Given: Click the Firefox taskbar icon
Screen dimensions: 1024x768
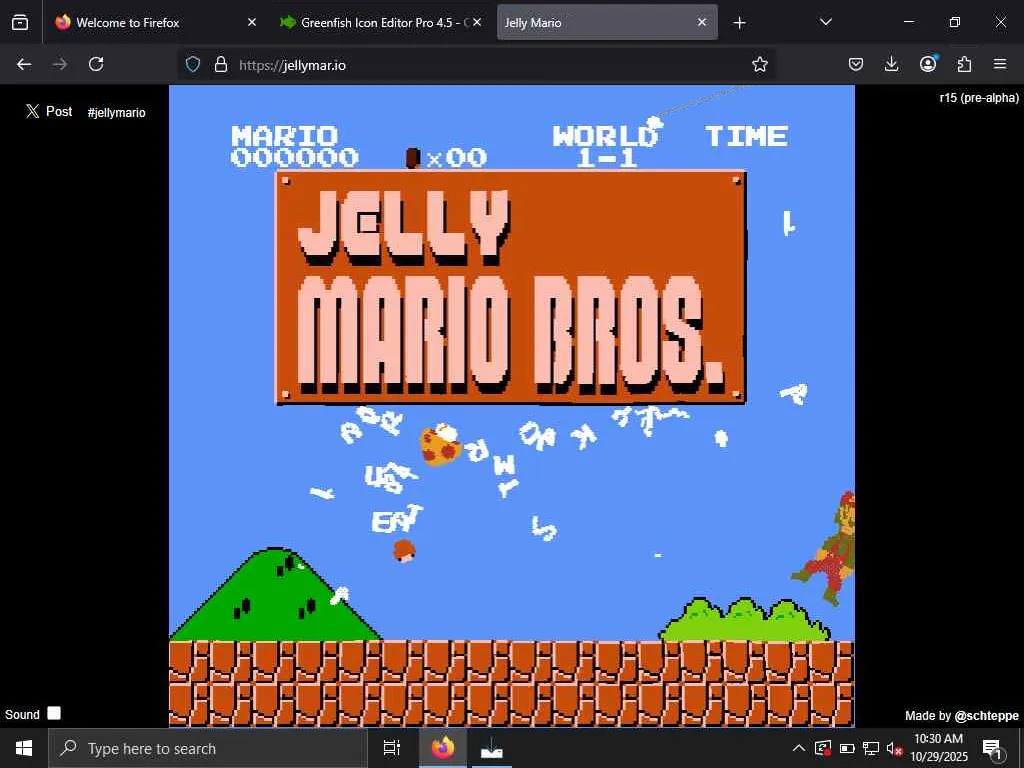Looking at the screenshot, I should point(442,748).
